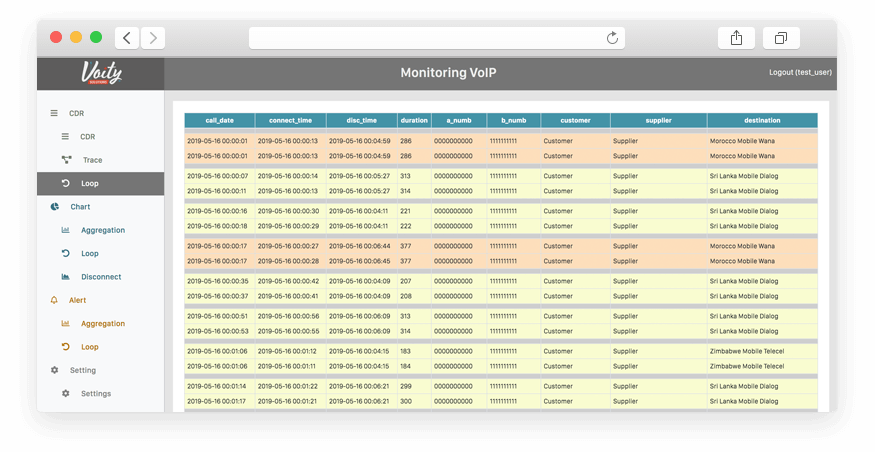
Task: Click the Alert bell icon
Action: 54,300
